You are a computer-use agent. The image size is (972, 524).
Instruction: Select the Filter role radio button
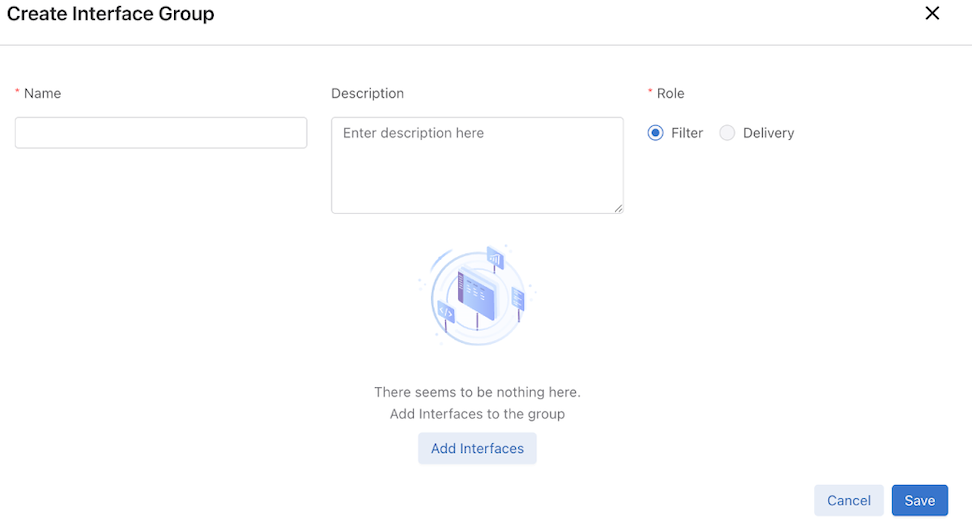(x=655, y=133)
